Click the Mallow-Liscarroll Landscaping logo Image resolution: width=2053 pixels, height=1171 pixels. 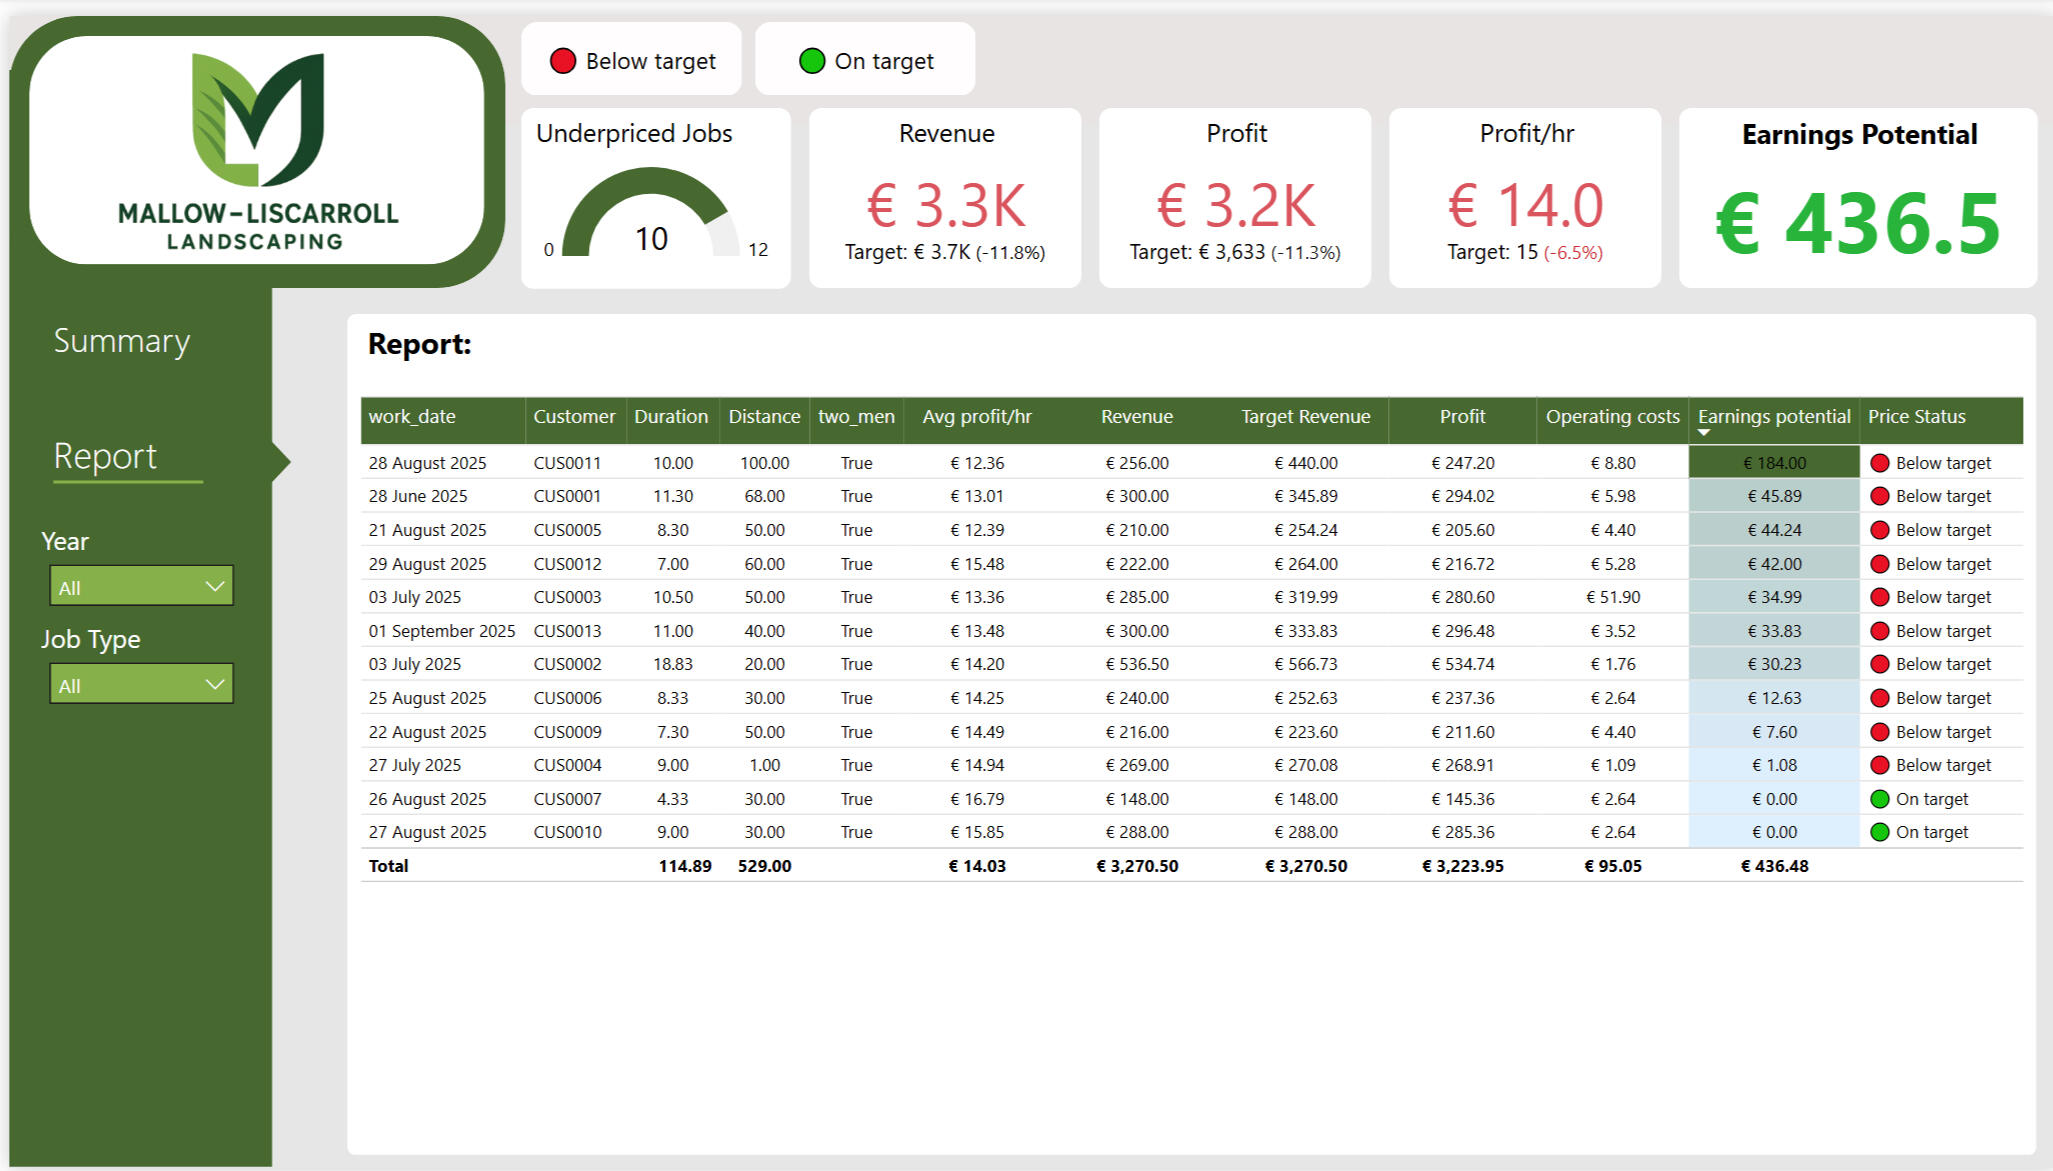257,150
